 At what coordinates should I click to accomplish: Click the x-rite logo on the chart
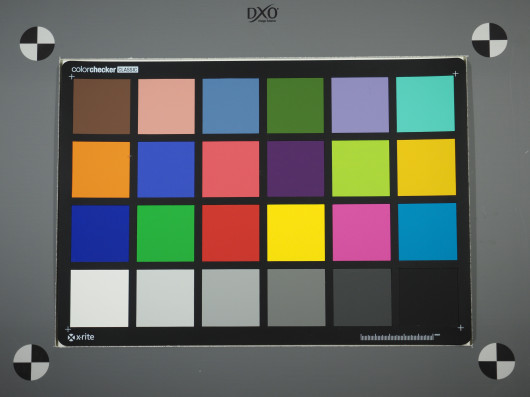pos(81,337)
